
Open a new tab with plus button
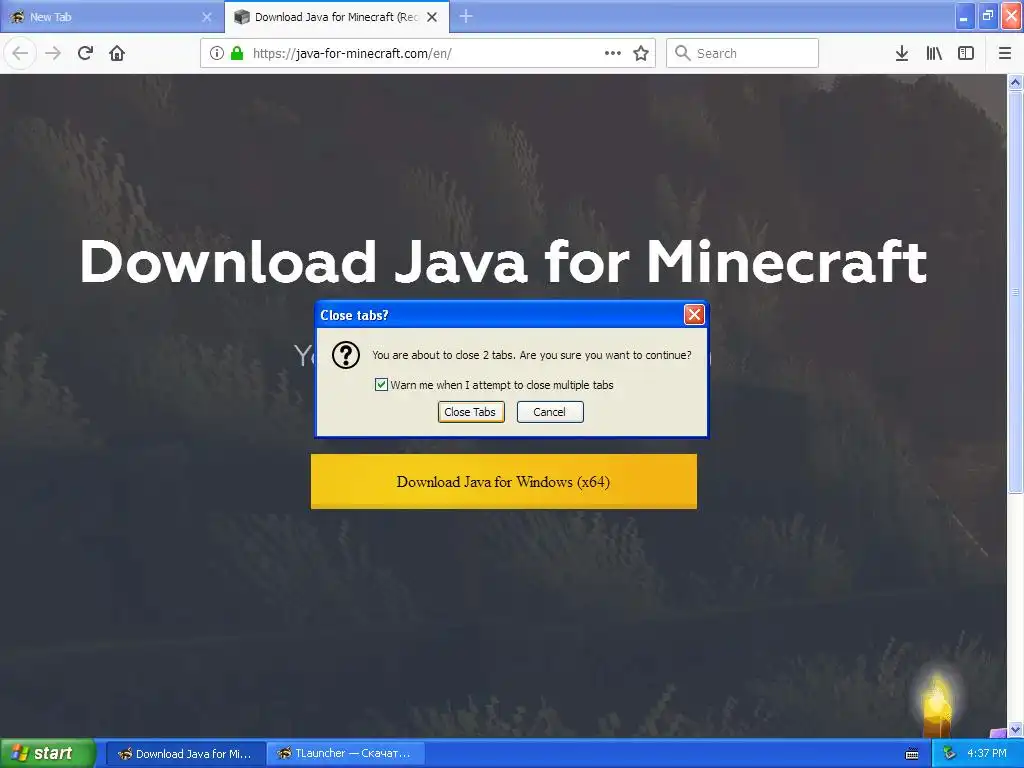pos(466,16)
